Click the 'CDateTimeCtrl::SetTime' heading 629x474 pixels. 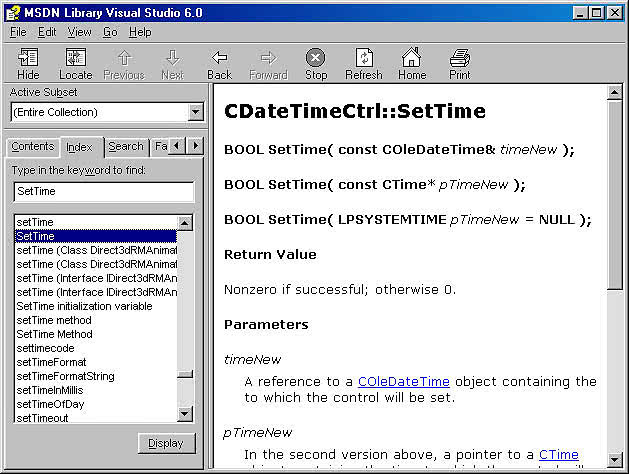(355, 111)
